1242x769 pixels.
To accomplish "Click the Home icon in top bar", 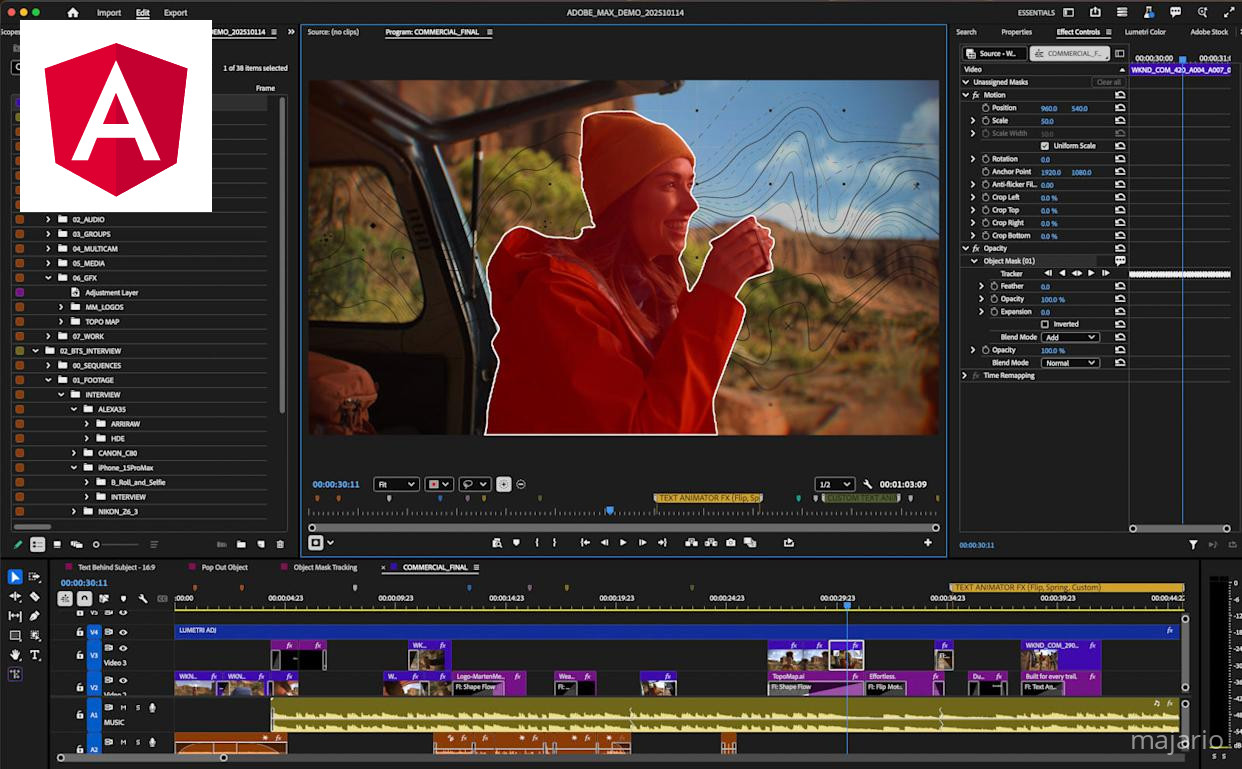I will pos(72,13).
